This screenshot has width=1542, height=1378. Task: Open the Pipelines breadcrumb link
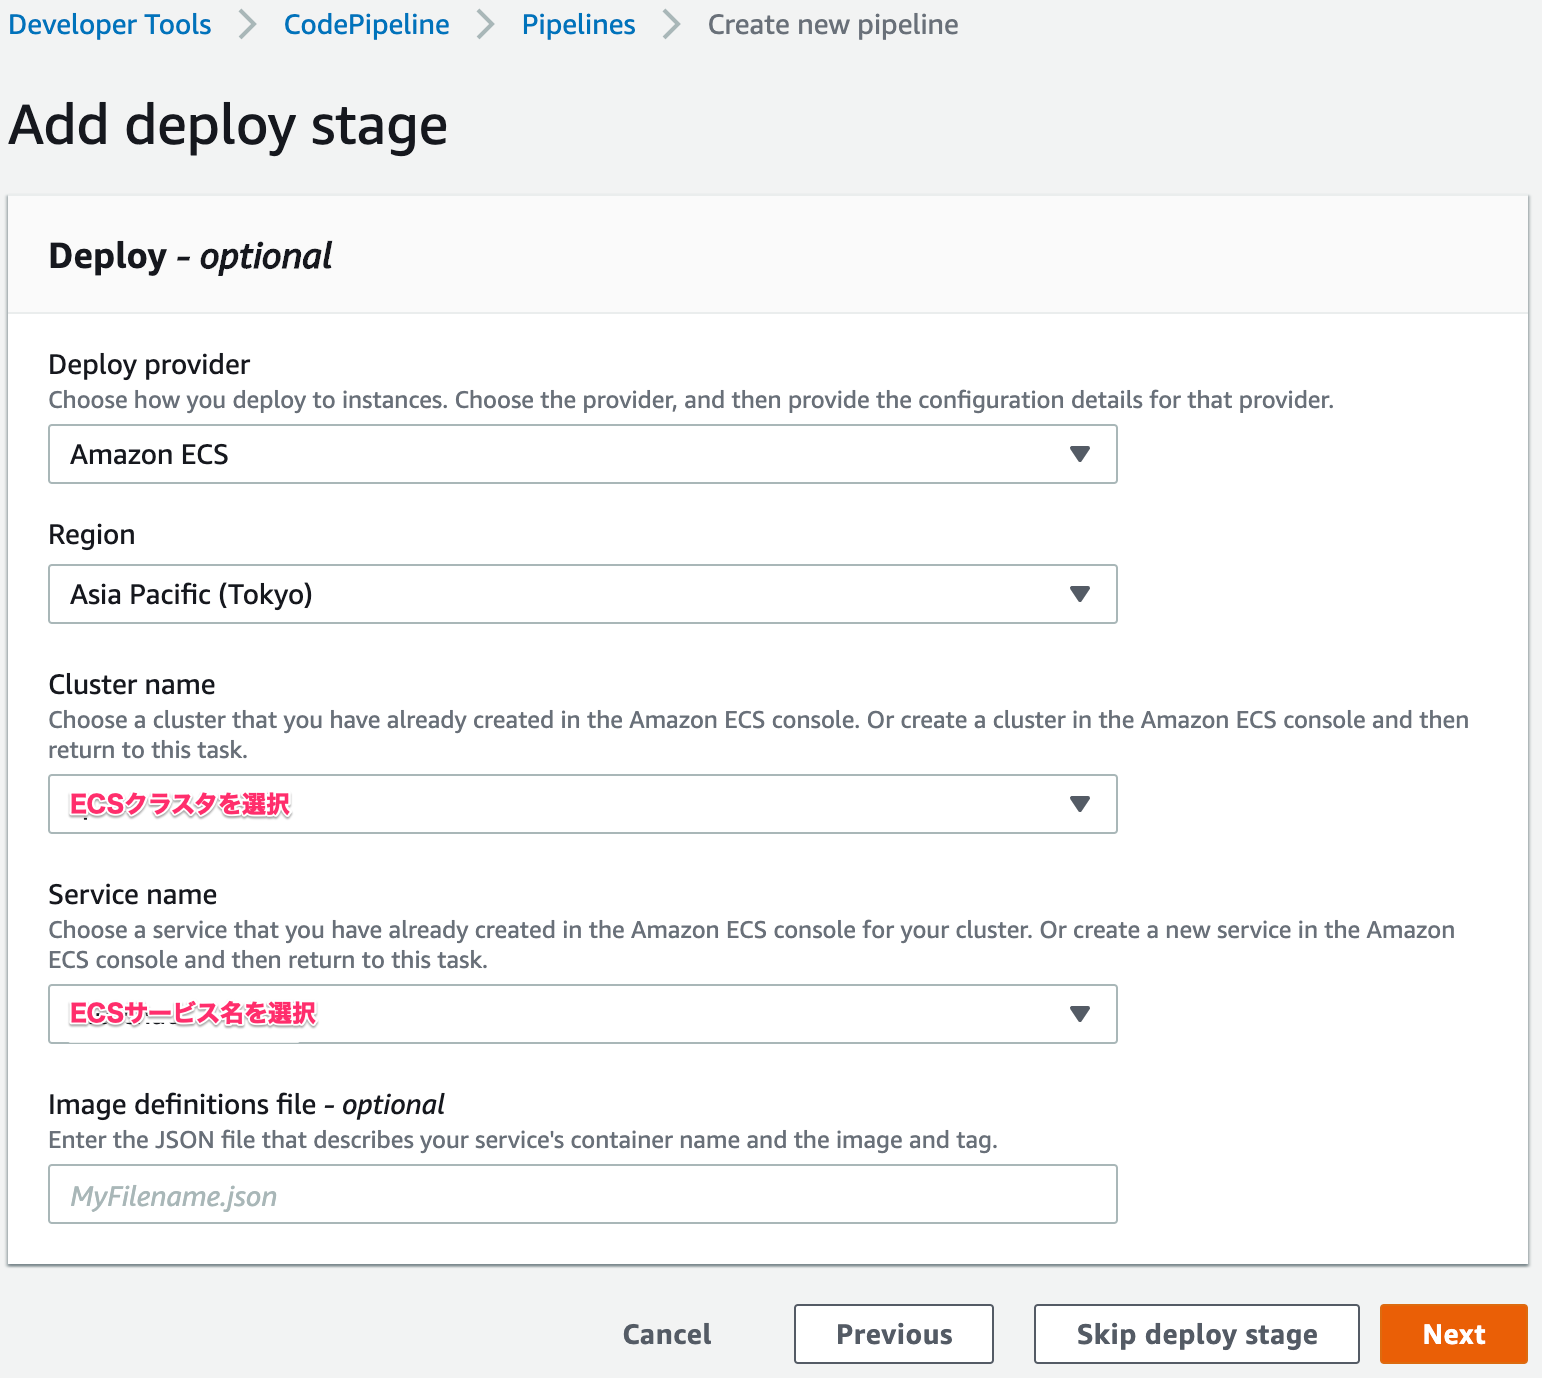(x=578, y=24)
